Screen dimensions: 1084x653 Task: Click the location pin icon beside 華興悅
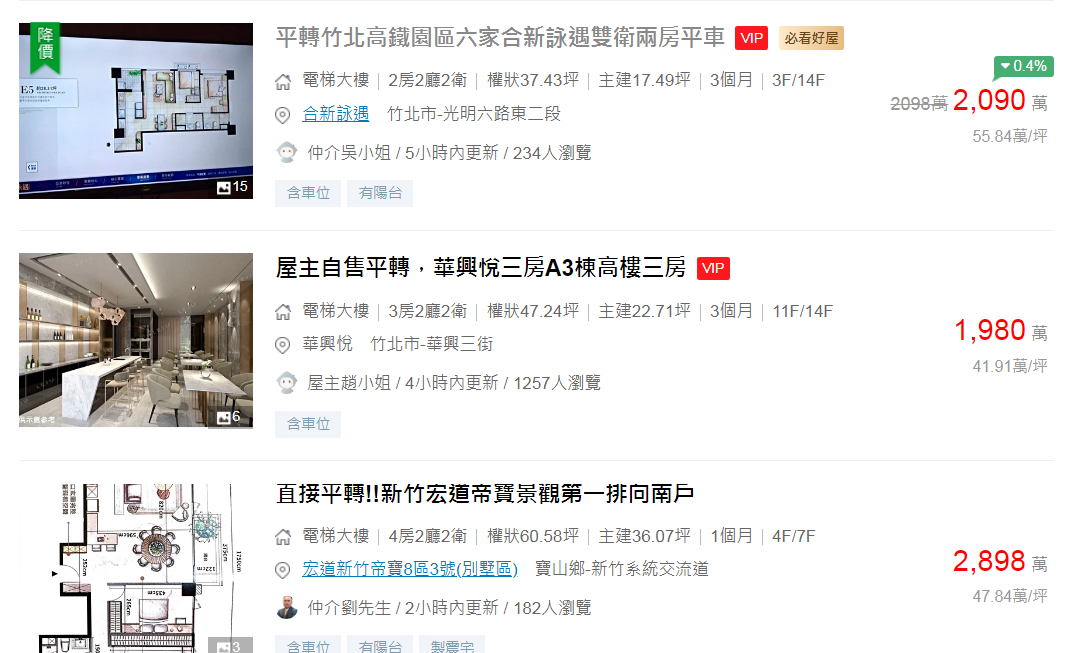pyautogui.click(x=283, y=345)
